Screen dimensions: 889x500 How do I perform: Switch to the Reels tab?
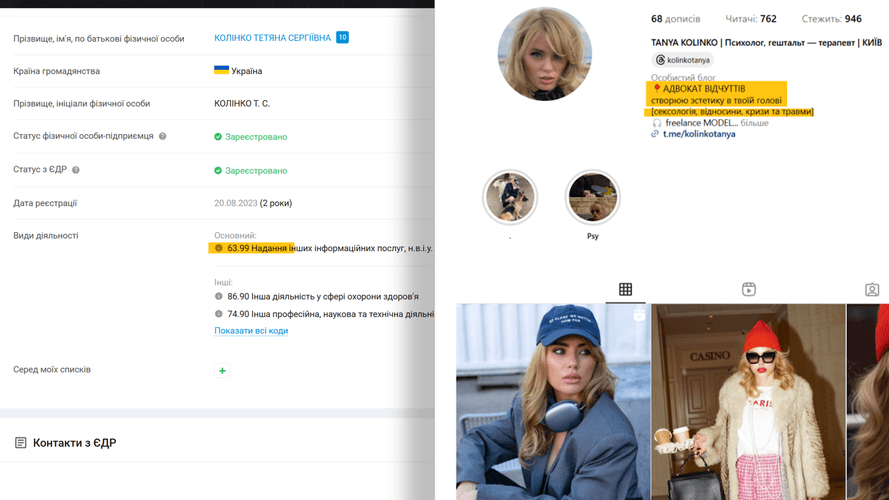(x=748, y=290)
